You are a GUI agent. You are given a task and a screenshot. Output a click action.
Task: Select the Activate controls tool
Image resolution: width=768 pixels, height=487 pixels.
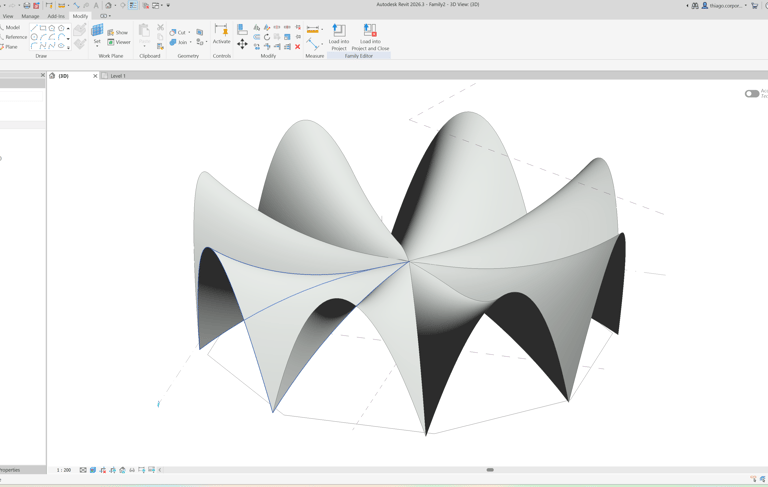(221, 34)
